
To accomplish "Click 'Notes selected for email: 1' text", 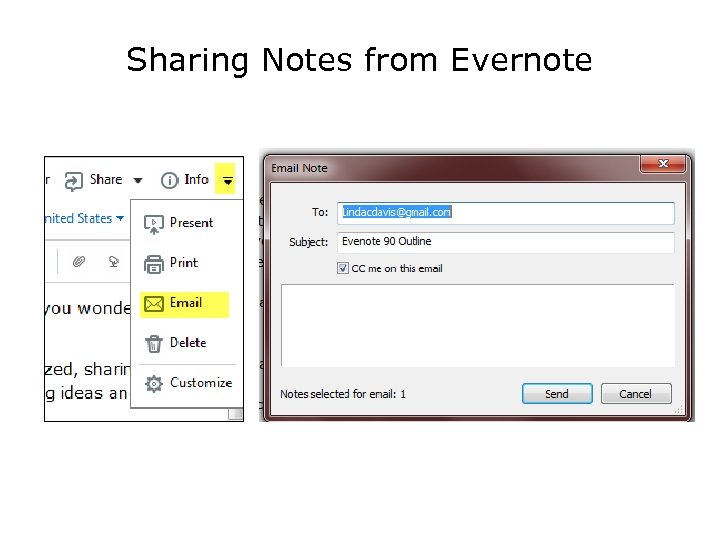I will pos(343,394).
